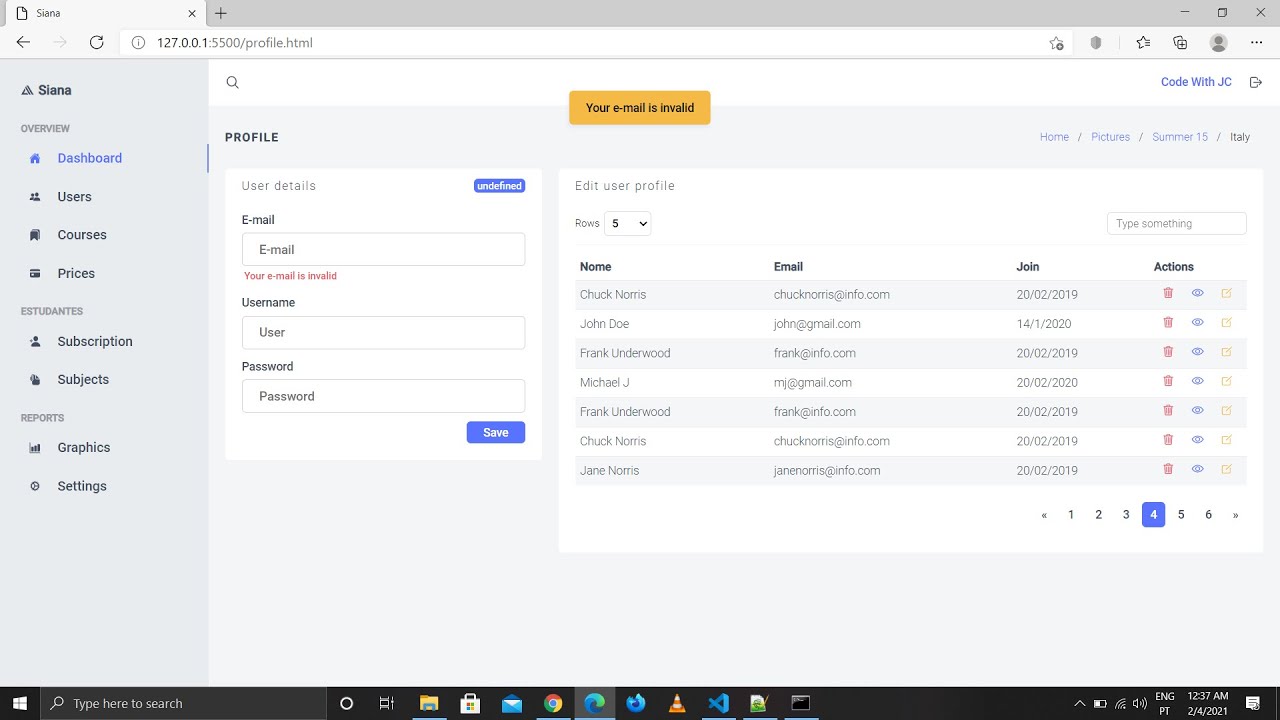Click chucknorris@info.com in first row

[832, 294]
